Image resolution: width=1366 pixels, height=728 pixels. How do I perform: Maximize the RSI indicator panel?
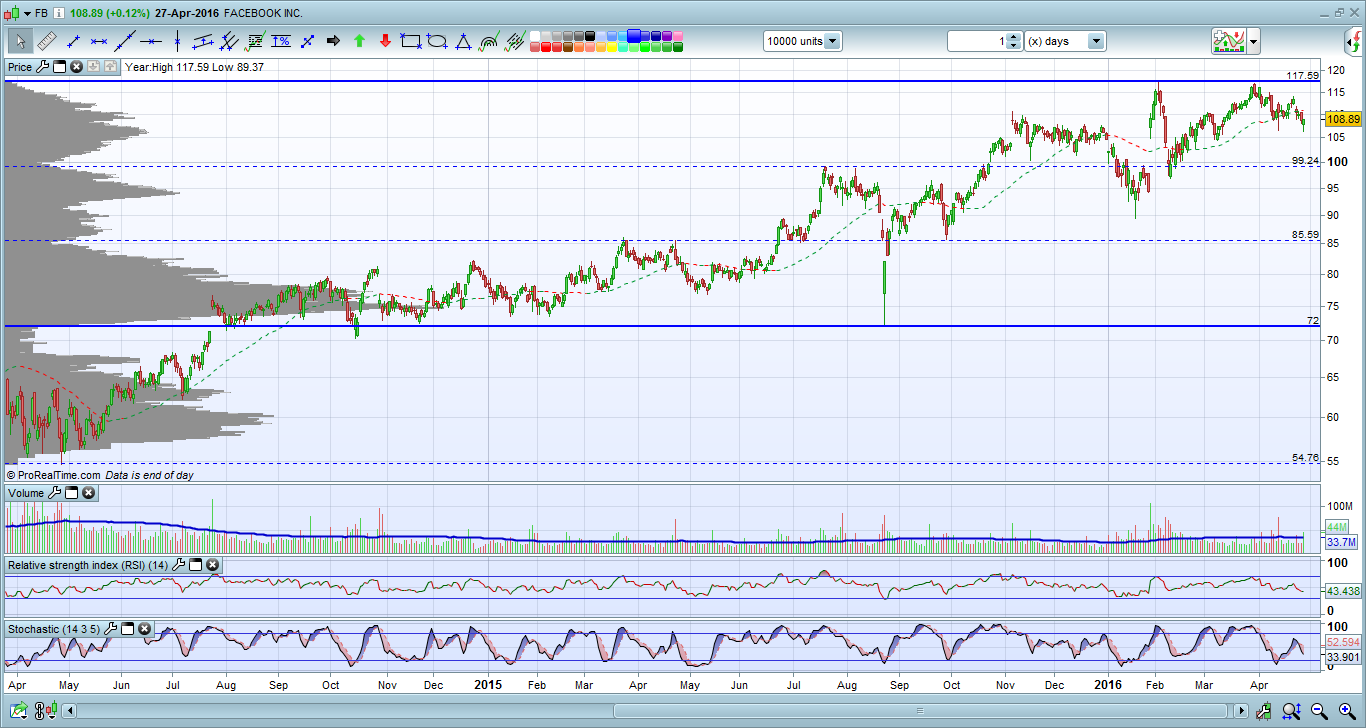[x=196, y=565]
